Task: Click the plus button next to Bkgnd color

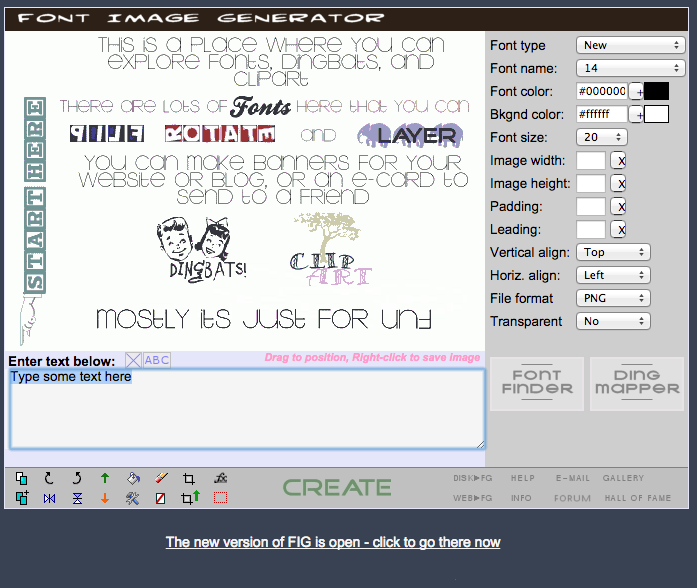Action: 637,115
